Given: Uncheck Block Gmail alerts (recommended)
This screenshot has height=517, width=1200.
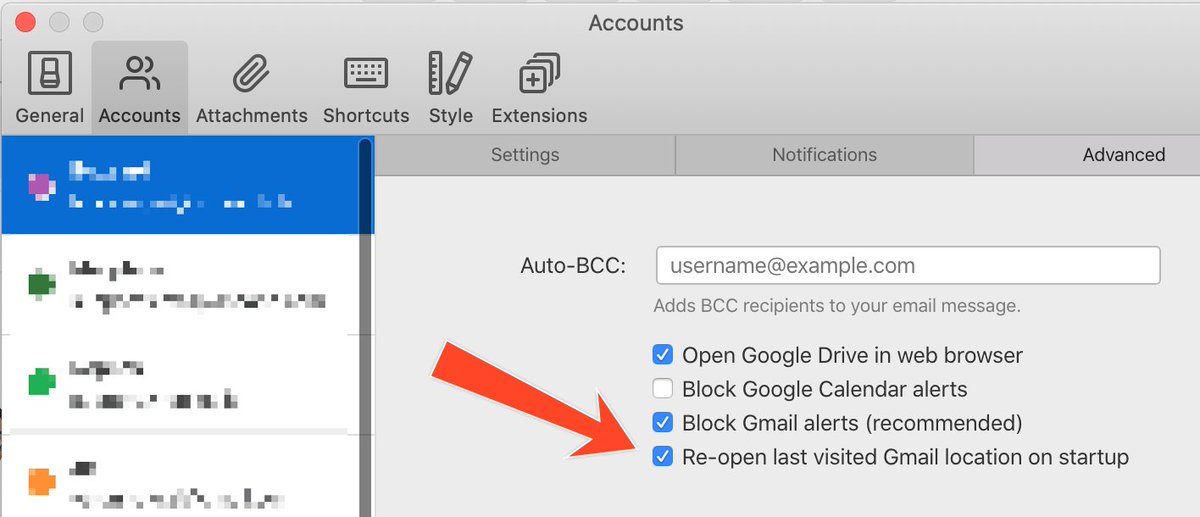Looking at the screenshot, I should tap(662, 422).
